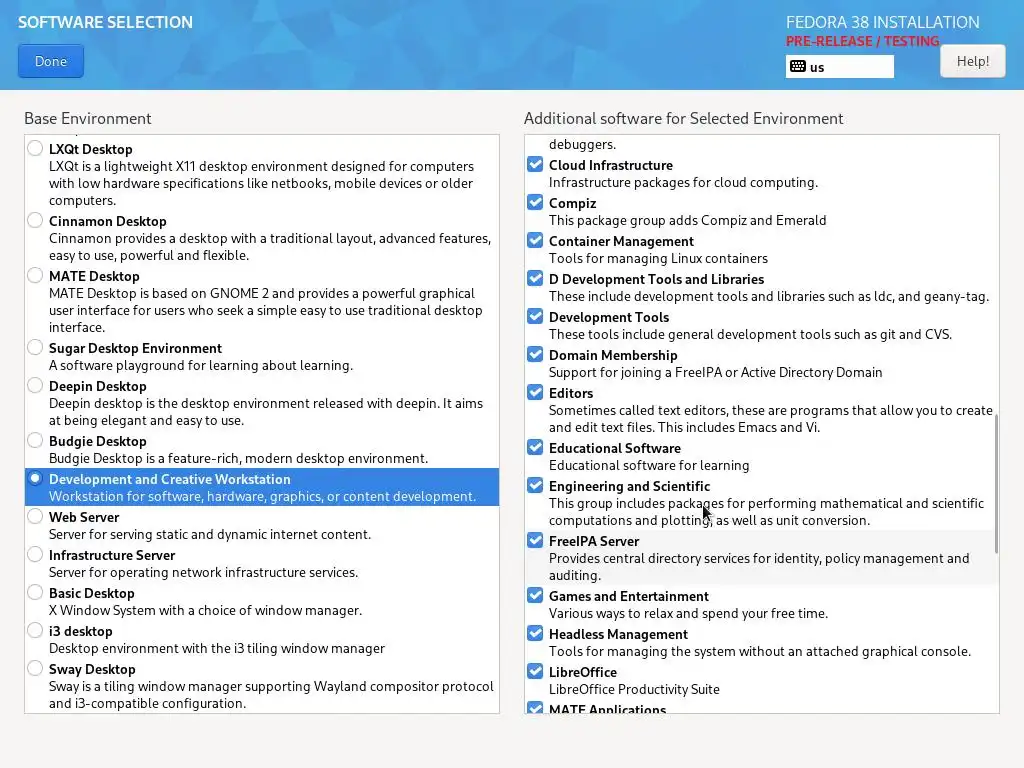This screenshot has height=768, width=1024.
Task: Select Basic Desktop radio button
Action: click(35, 592)
